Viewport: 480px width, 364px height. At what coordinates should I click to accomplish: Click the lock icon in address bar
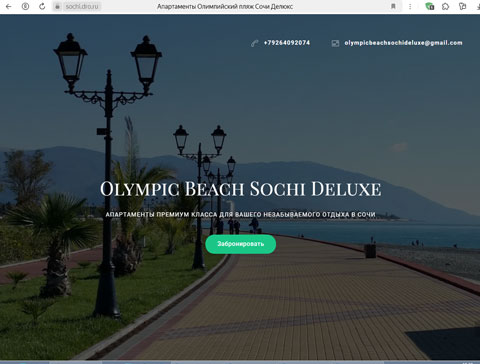coord(57,6)
